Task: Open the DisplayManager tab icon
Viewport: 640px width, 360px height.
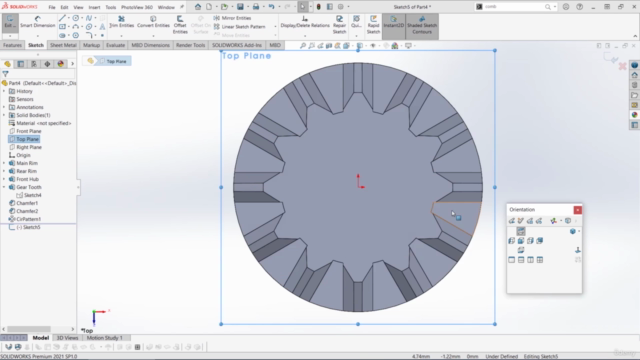Action: (x=60, y=64)
